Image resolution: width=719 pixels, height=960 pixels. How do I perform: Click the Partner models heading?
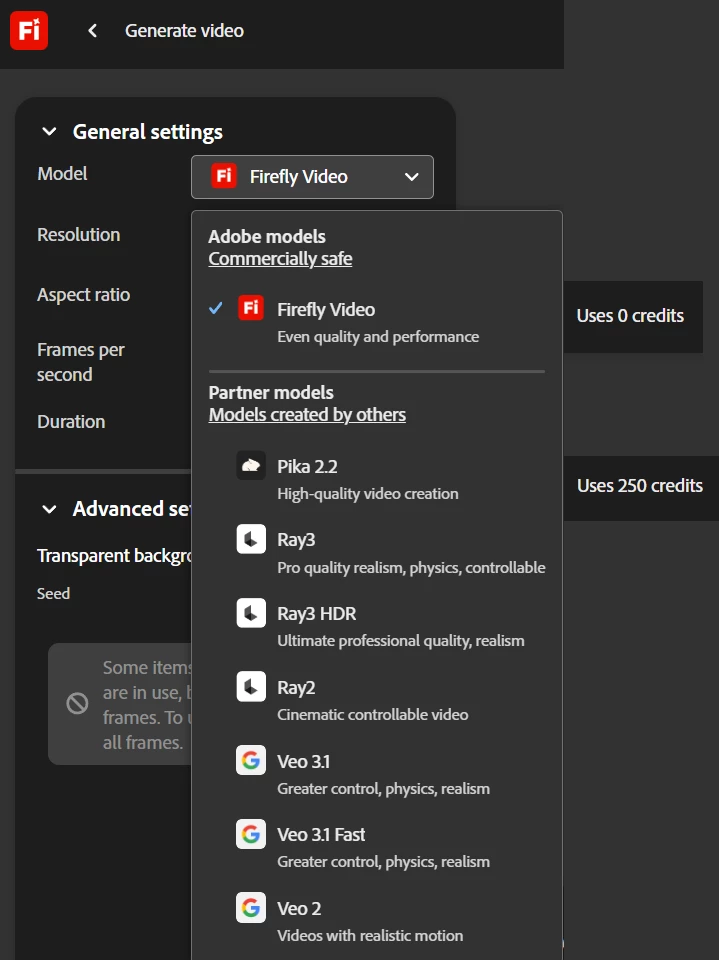tap(271, 392)
